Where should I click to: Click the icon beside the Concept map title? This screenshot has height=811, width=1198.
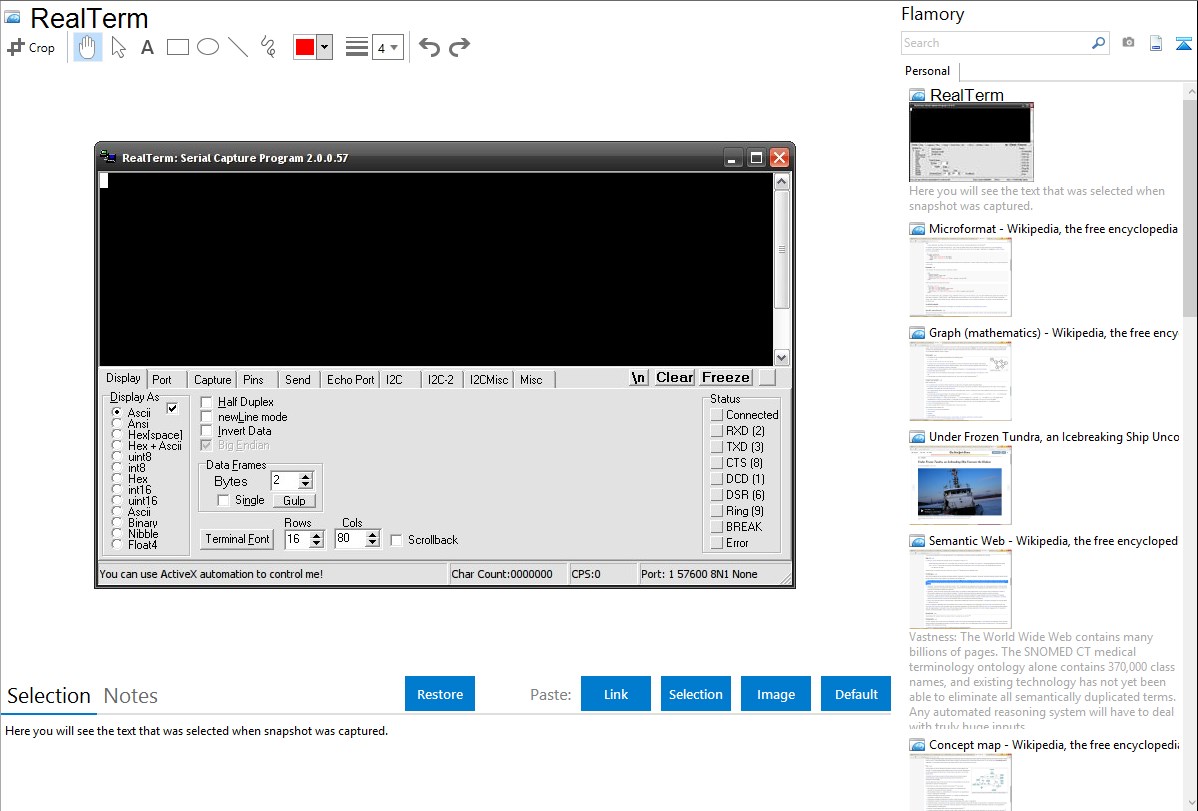(x=917, y=745)
